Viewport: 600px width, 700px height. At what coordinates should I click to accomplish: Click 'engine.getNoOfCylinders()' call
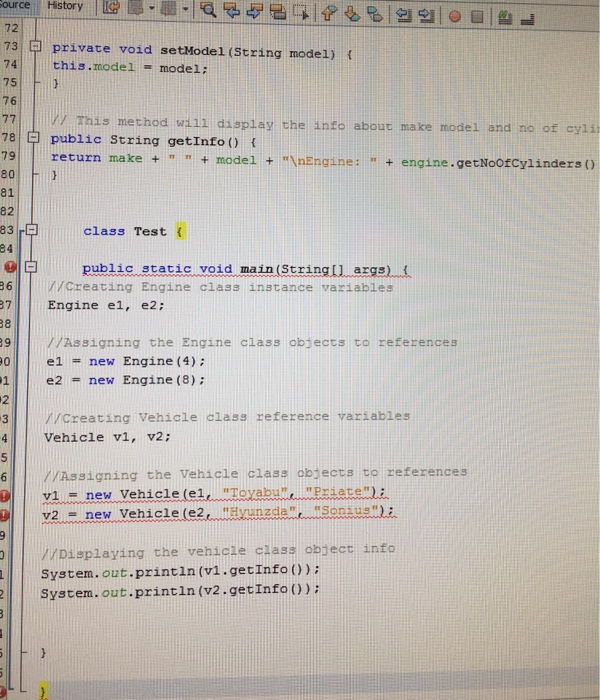[498, 163]
